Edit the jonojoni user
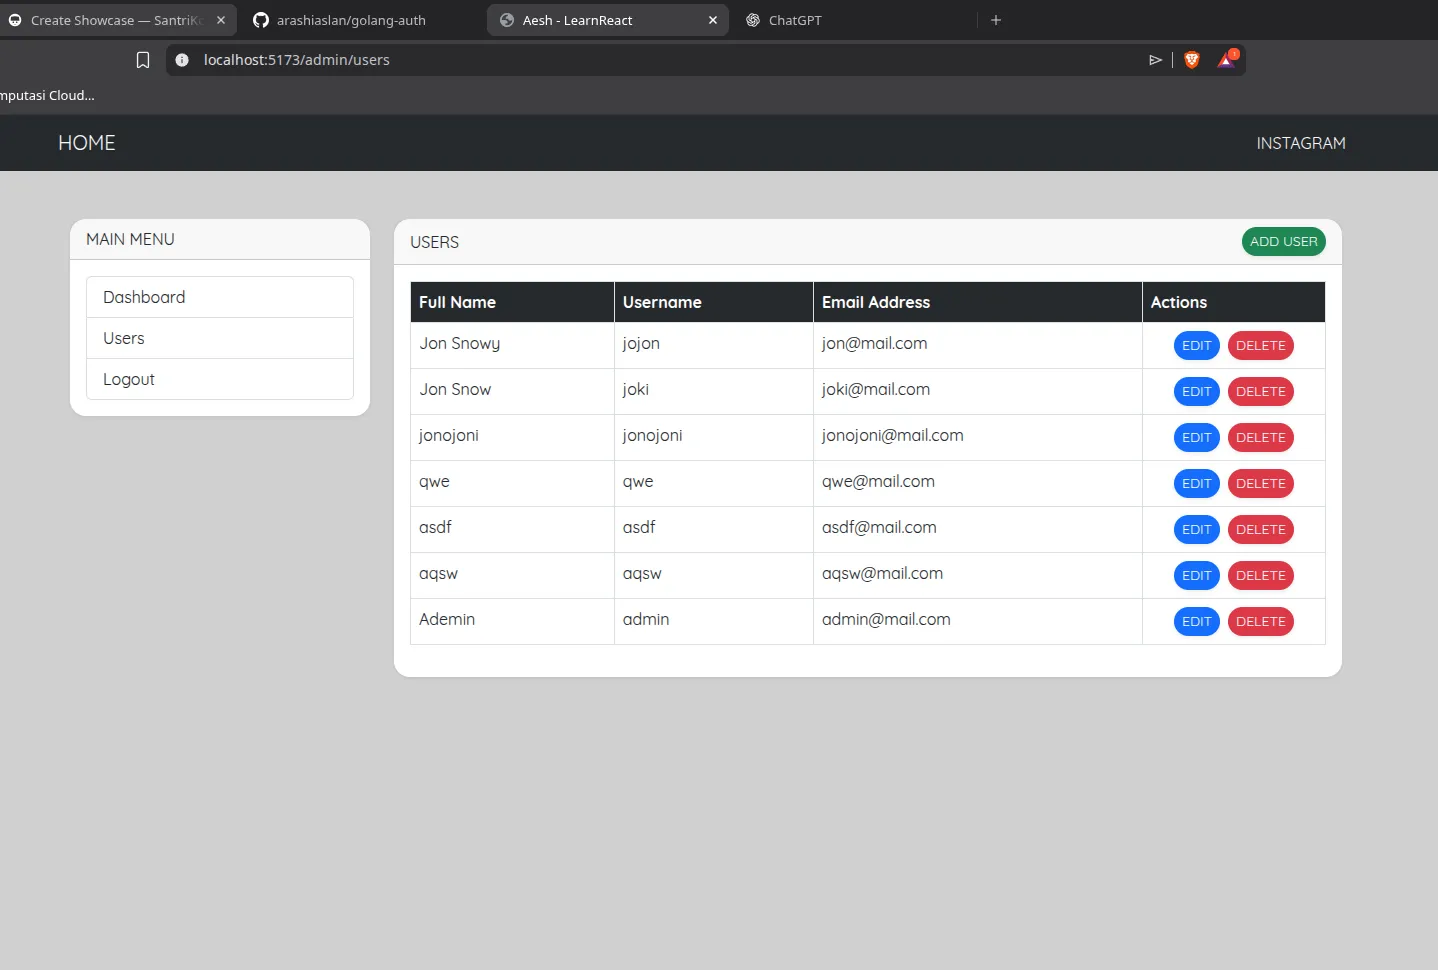 pyautogui.click(x=1196, y=437)
